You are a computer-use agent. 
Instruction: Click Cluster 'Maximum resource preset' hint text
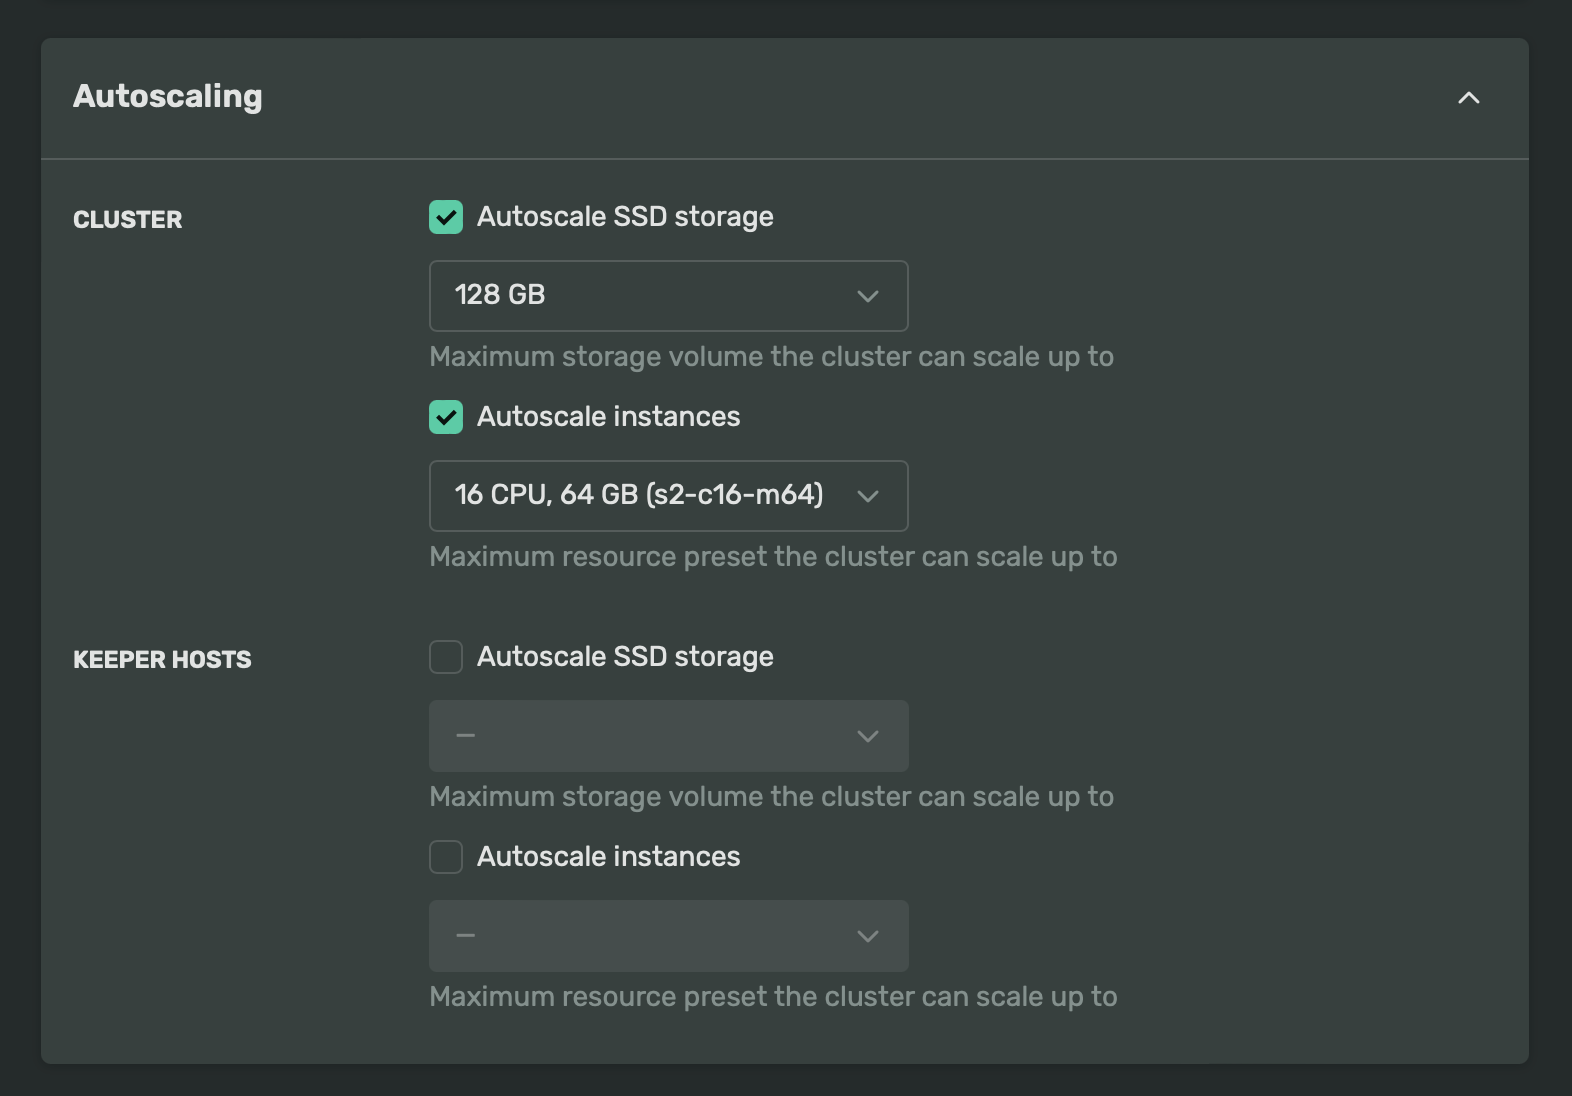[773, 557]
